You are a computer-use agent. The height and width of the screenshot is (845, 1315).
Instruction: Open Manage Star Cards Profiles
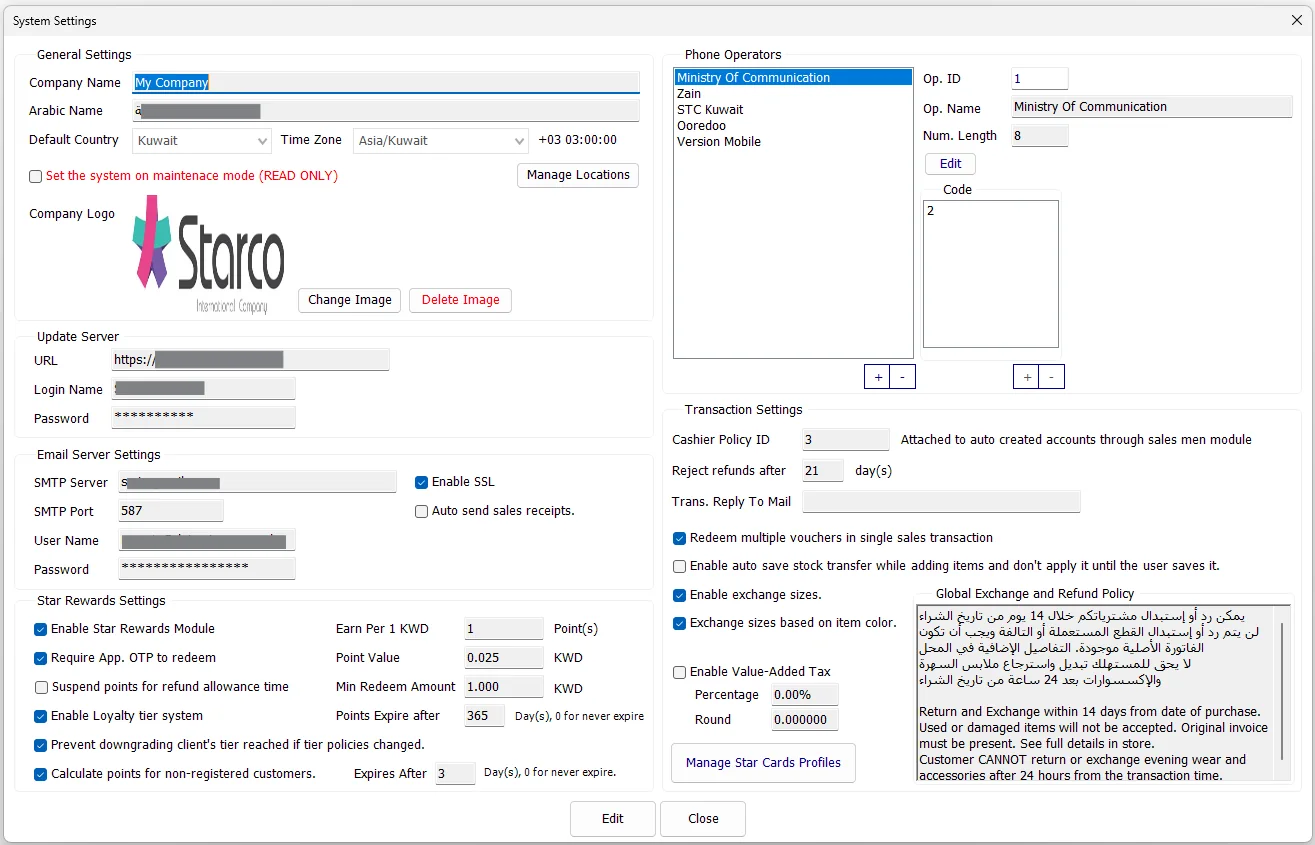pyautogui.click(x=763, y=763)
